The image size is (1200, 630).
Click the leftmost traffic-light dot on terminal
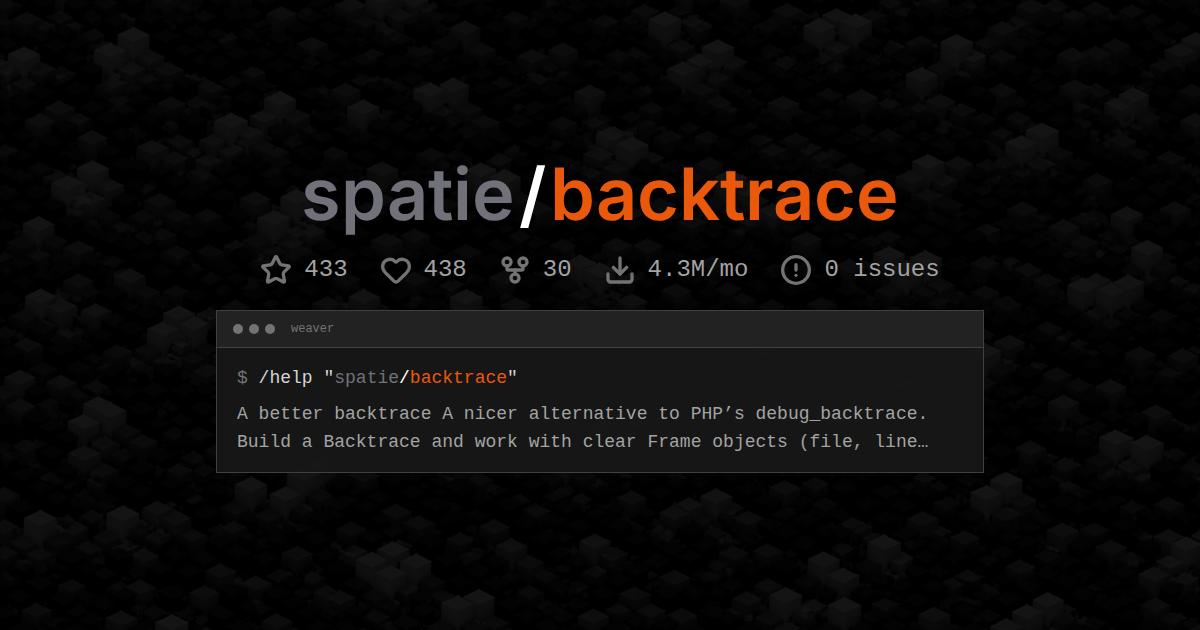coord(237,328)
